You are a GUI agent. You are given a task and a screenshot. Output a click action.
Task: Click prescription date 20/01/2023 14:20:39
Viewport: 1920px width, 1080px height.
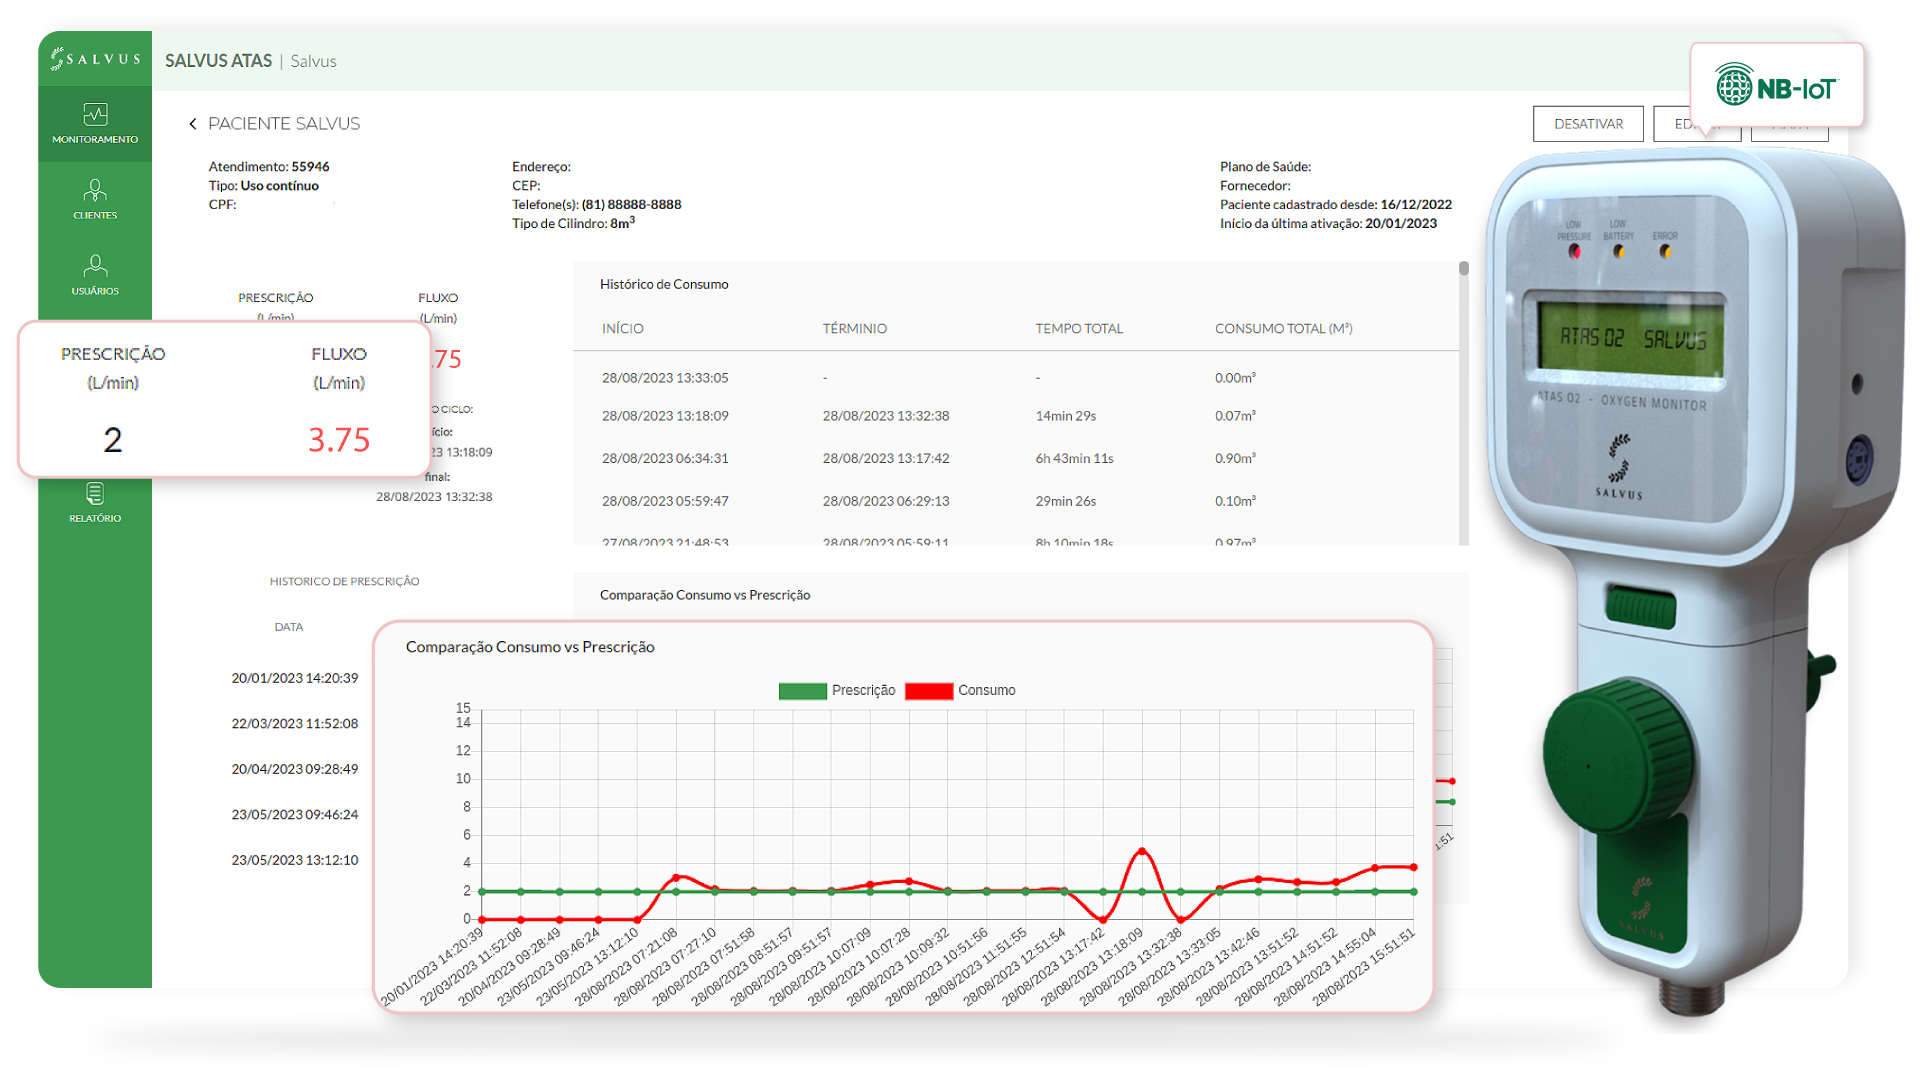(295, 678)
